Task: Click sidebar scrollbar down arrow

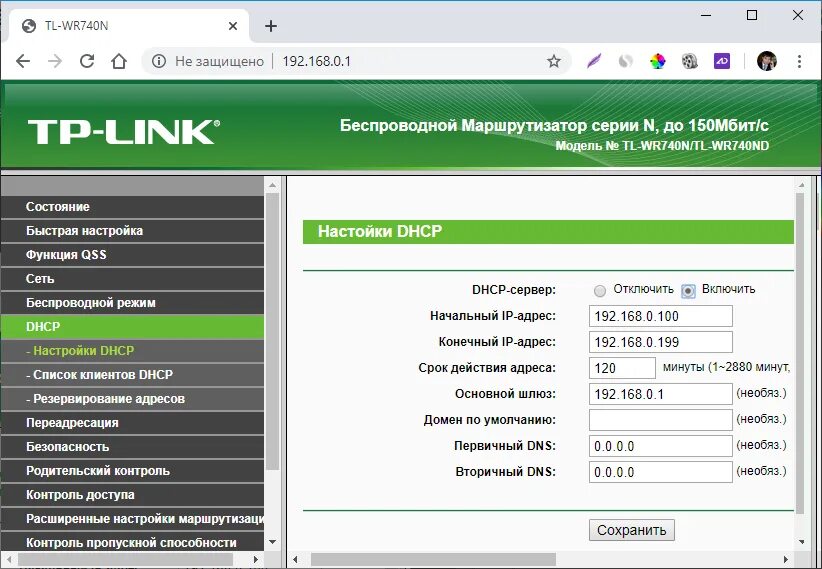Action: pos(272,542)
